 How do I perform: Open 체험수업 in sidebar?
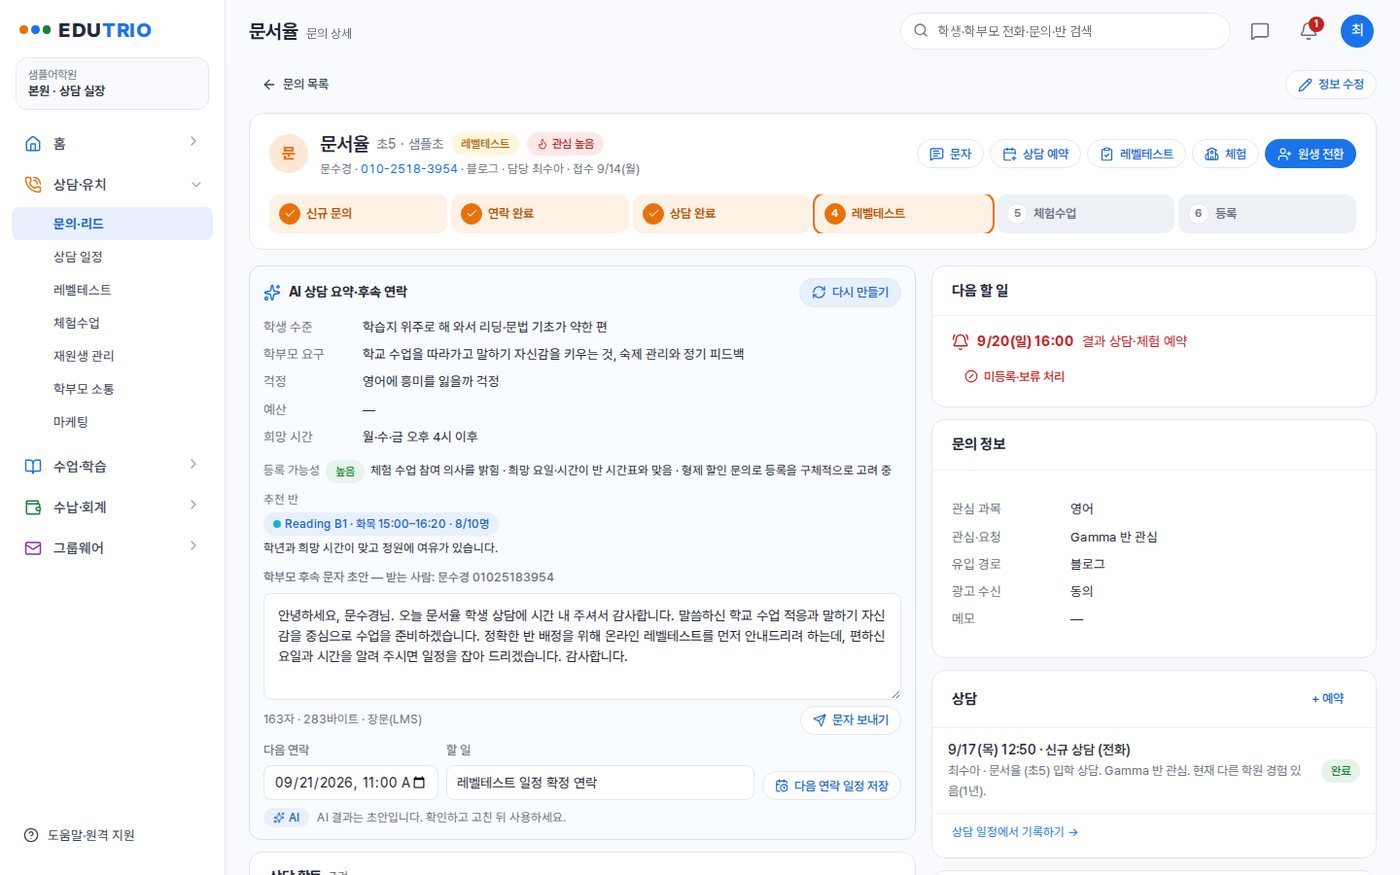tap(112, 323)
